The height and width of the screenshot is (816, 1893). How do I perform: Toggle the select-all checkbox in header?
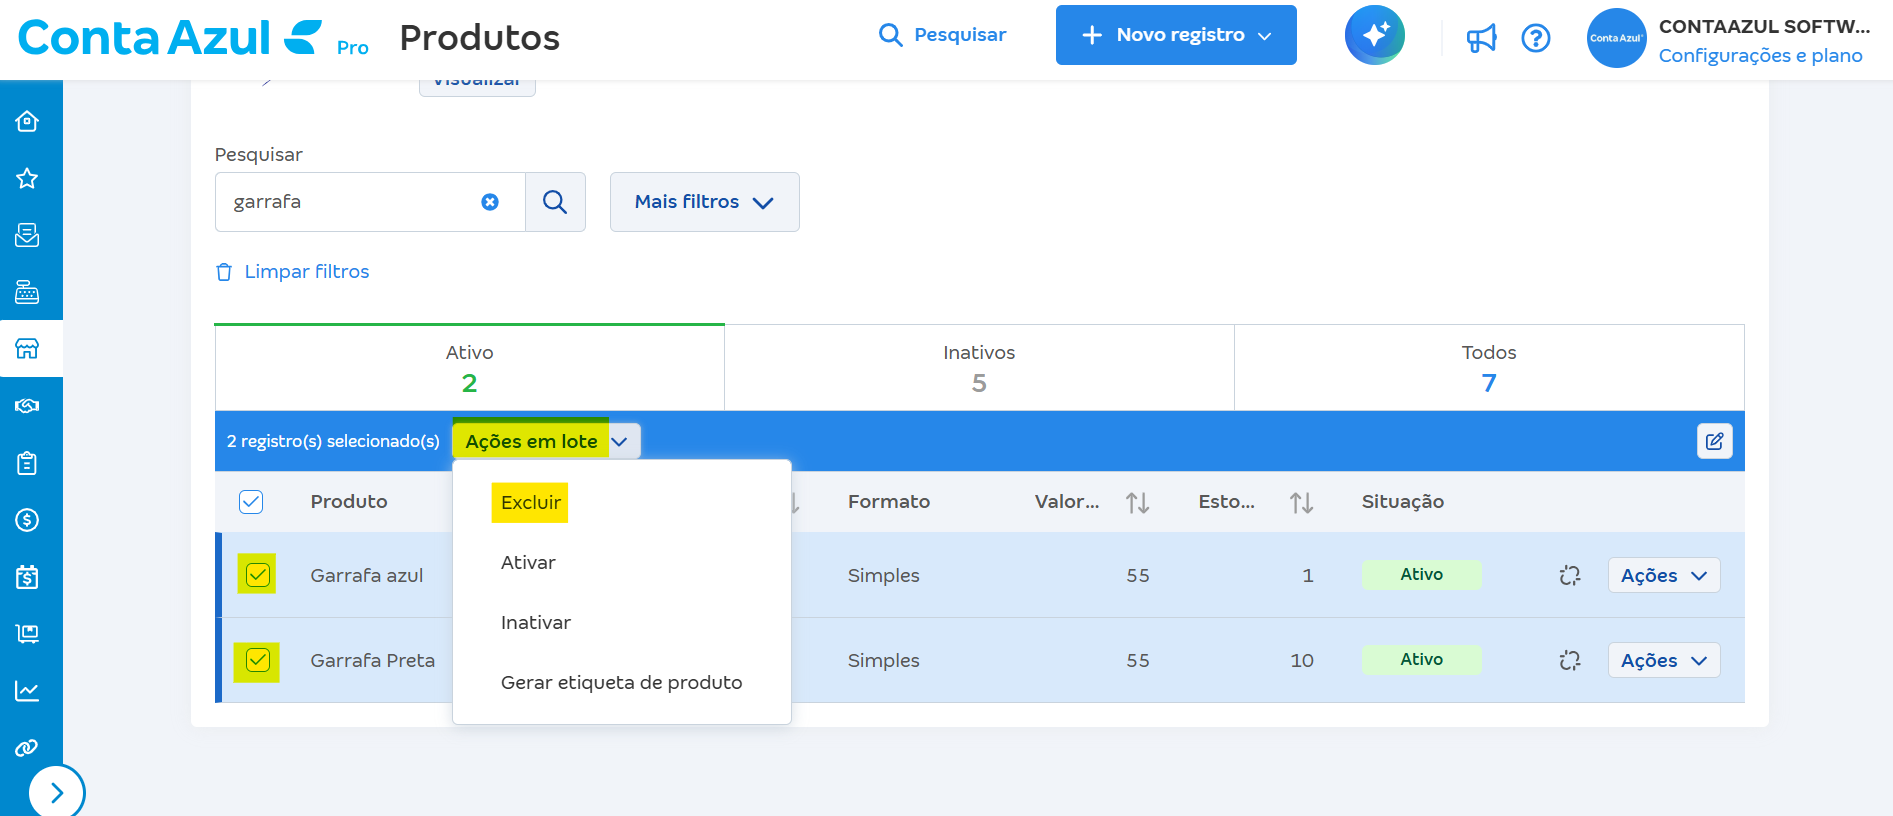point(251,502)
